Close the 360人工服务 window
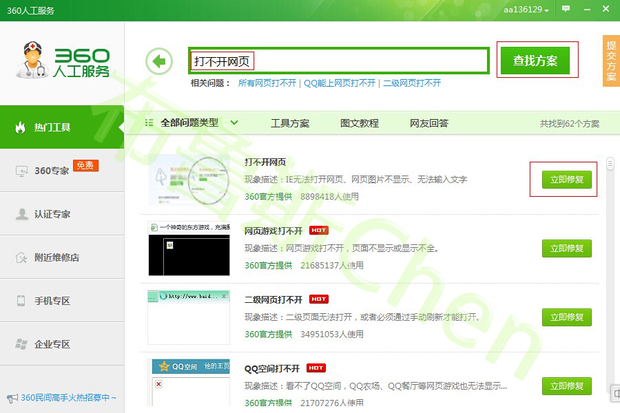Image resolution: width=620 pixels, height=413 pixels. point(606,9)
